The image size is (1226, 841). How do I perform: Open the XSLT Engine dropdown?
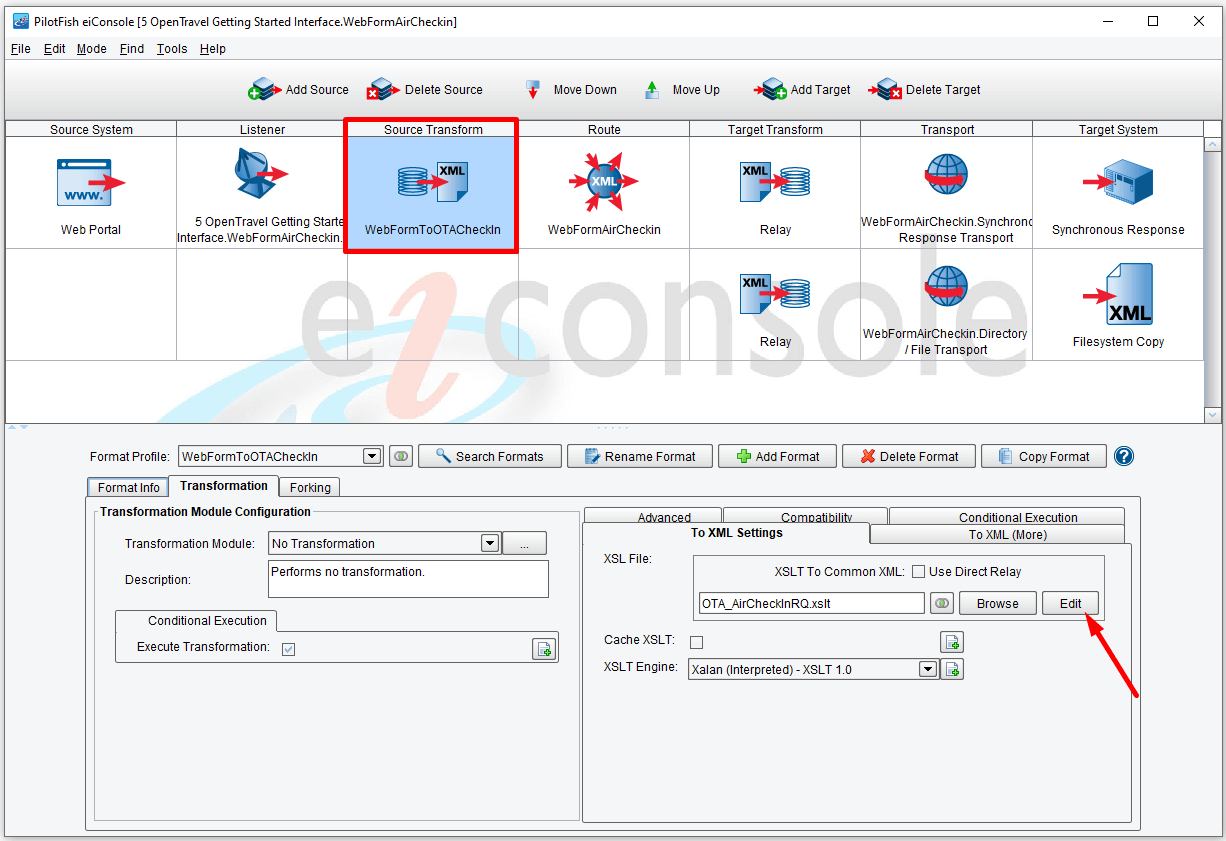pos(927,669)
